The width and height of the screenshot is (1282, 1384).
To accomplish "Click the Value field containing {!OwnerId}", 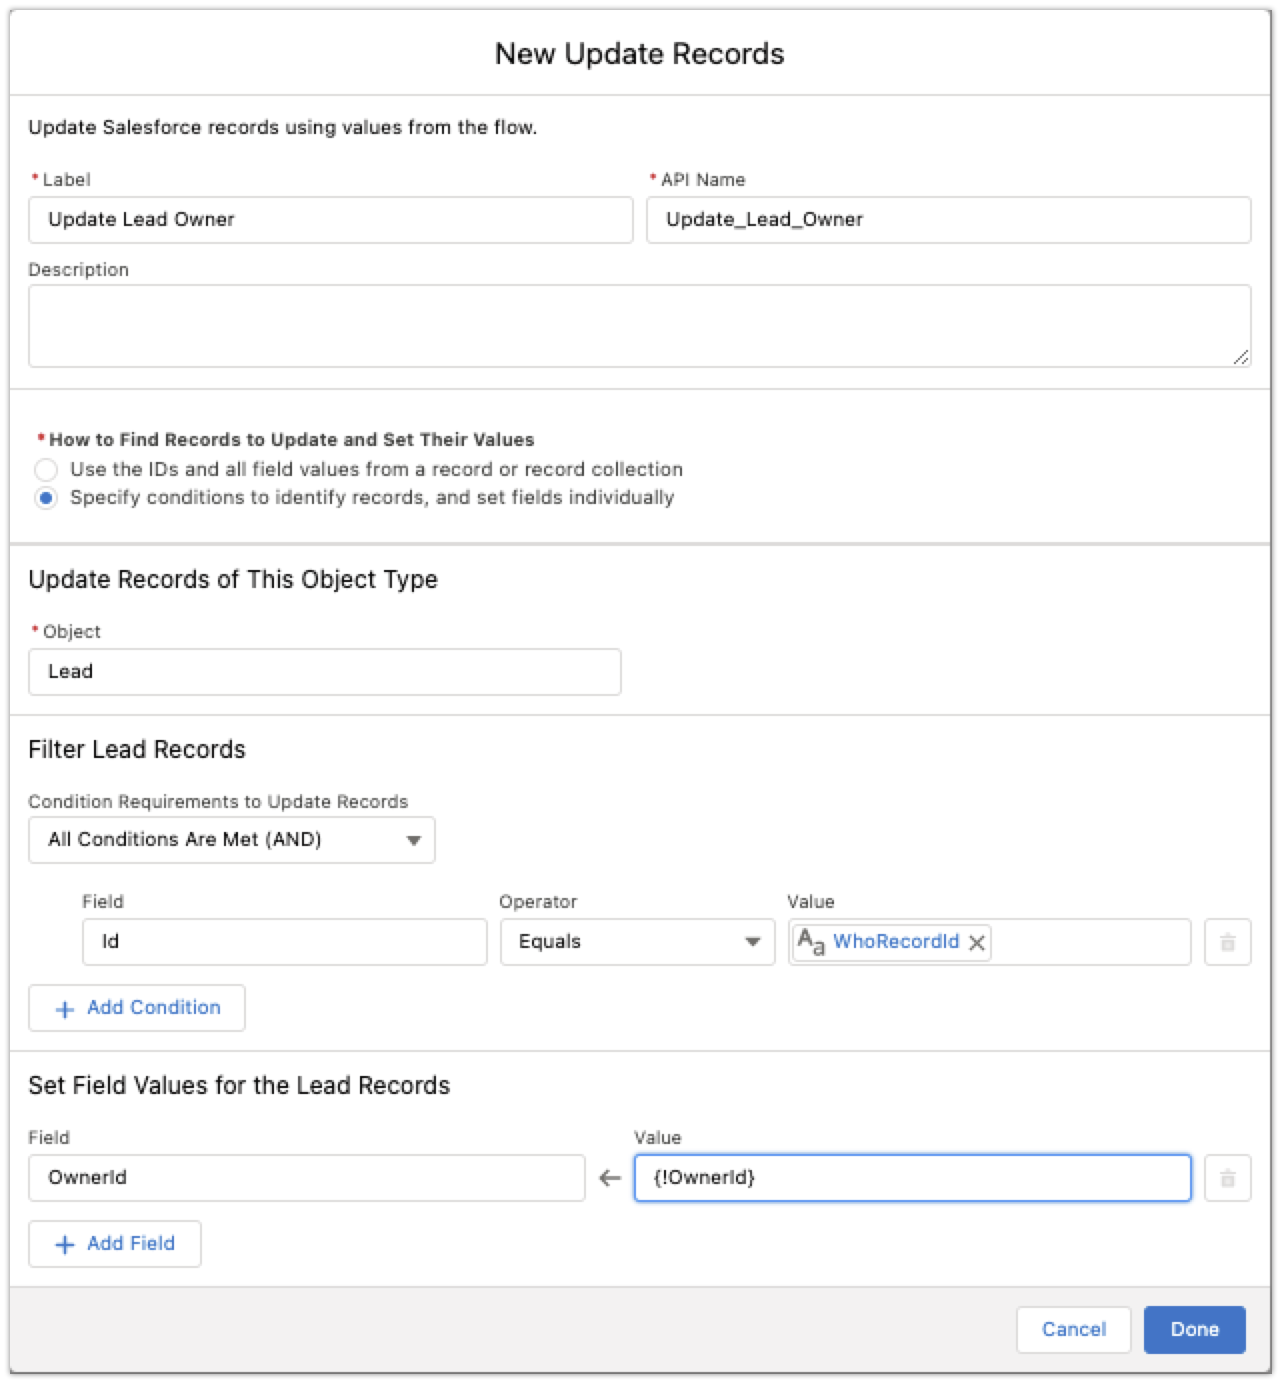I will (x=912, y=1178).
